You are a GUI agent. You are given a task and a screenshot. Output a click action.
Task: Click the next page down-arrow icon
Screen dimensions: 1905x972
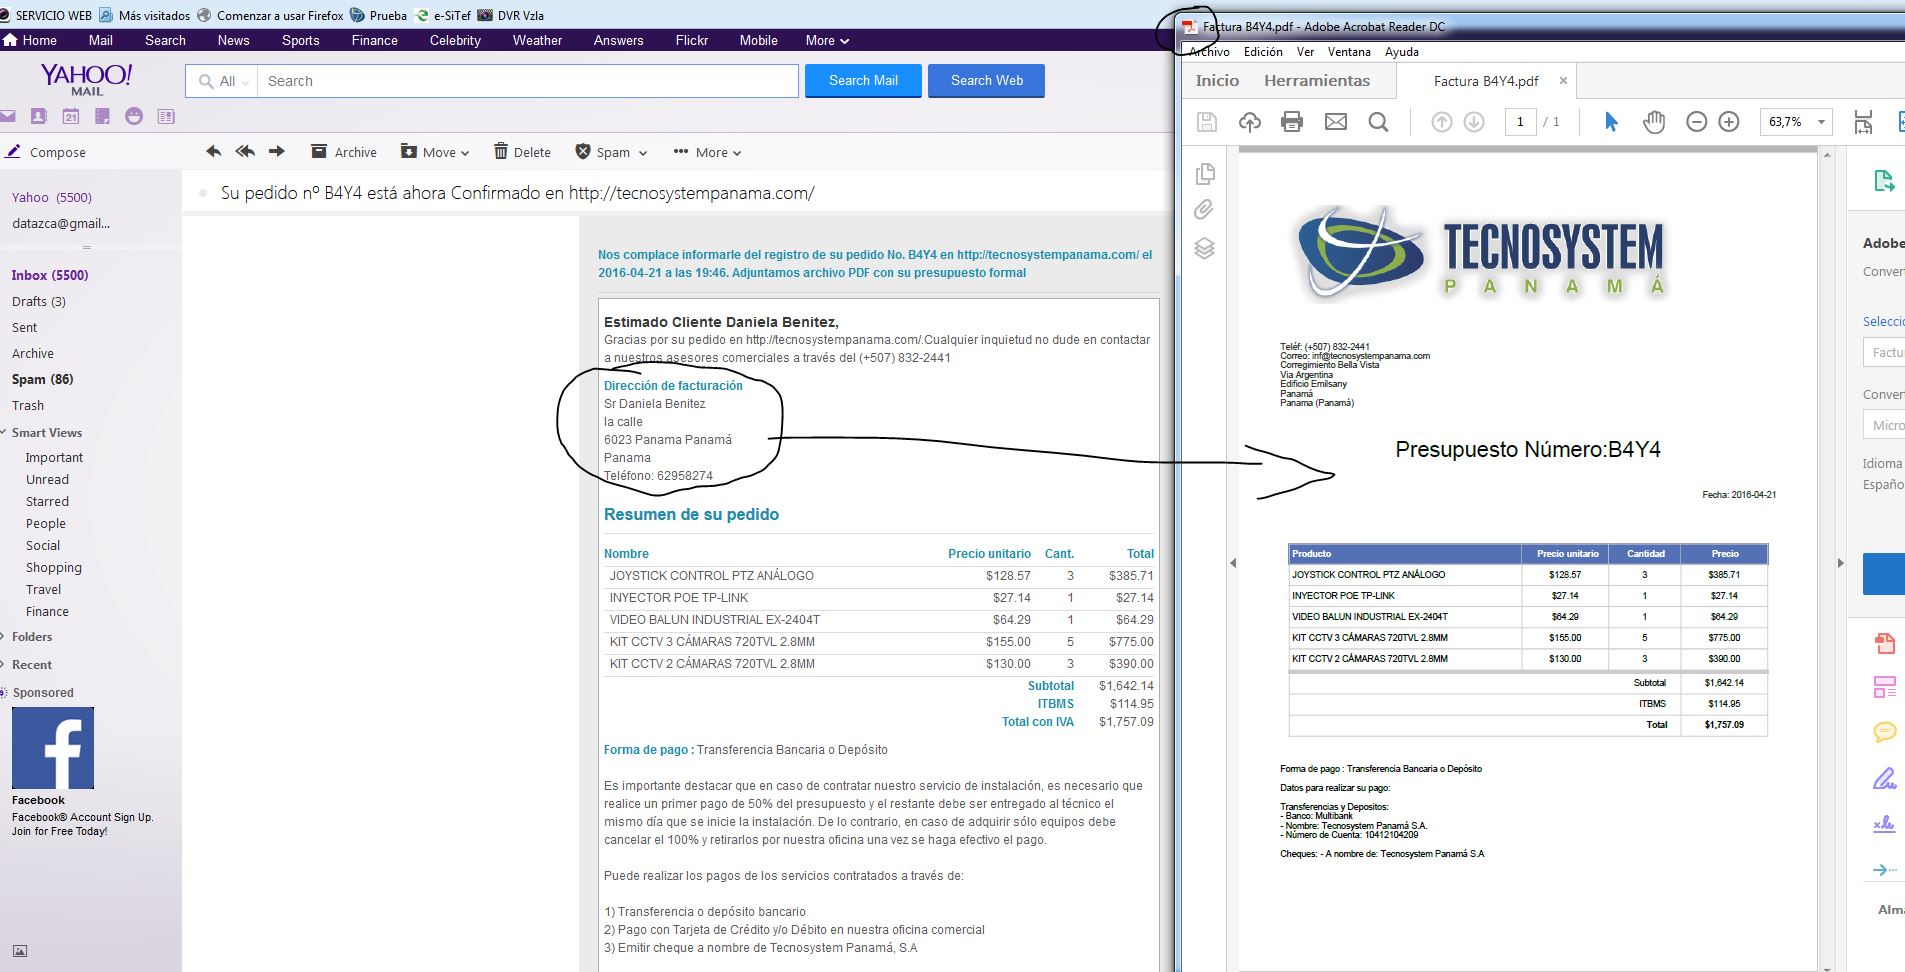click(1474, 122)
